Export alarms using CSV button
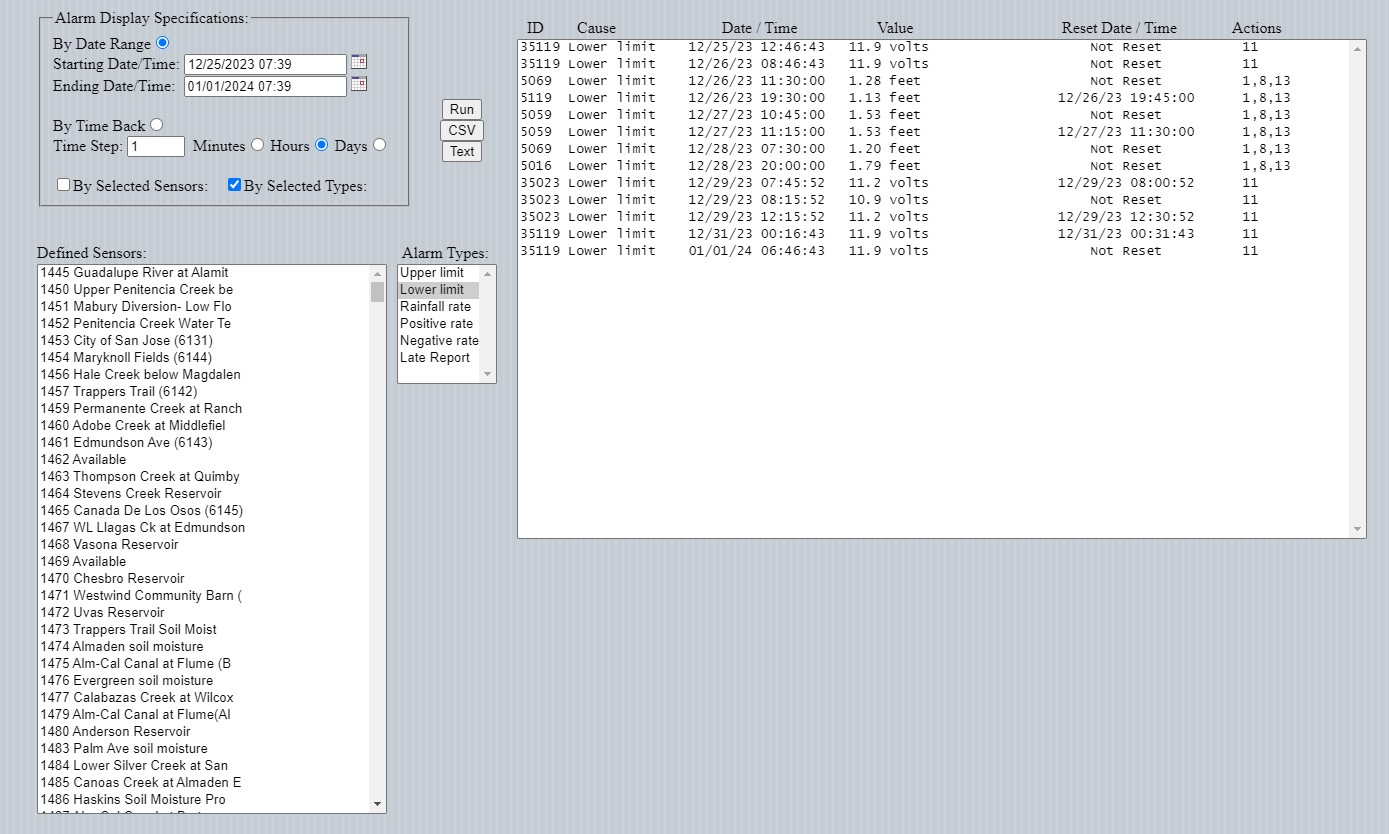 click(461, 130)
